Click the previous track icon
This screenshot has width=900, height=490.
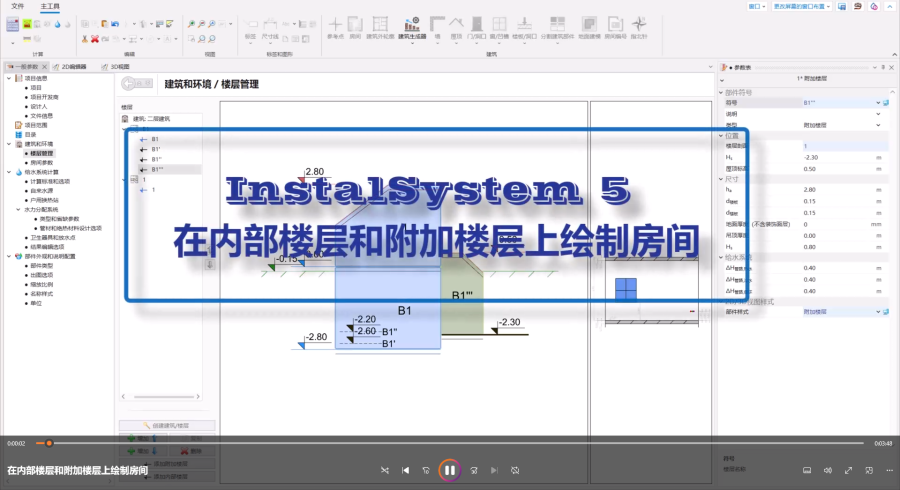pyautogui.click(x=406, y=469)
